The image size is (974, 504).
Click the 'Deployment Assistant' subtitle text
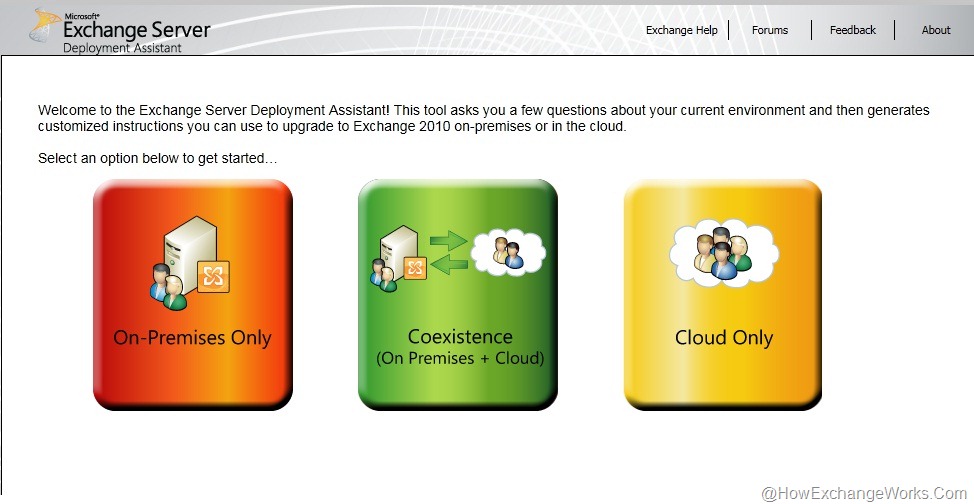click(122, 48)
